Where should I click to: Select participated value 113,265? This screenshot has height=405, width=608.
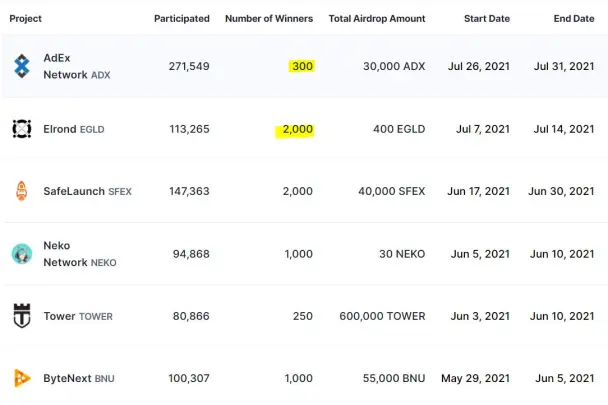pyautogui.click(x=190, y=129)
